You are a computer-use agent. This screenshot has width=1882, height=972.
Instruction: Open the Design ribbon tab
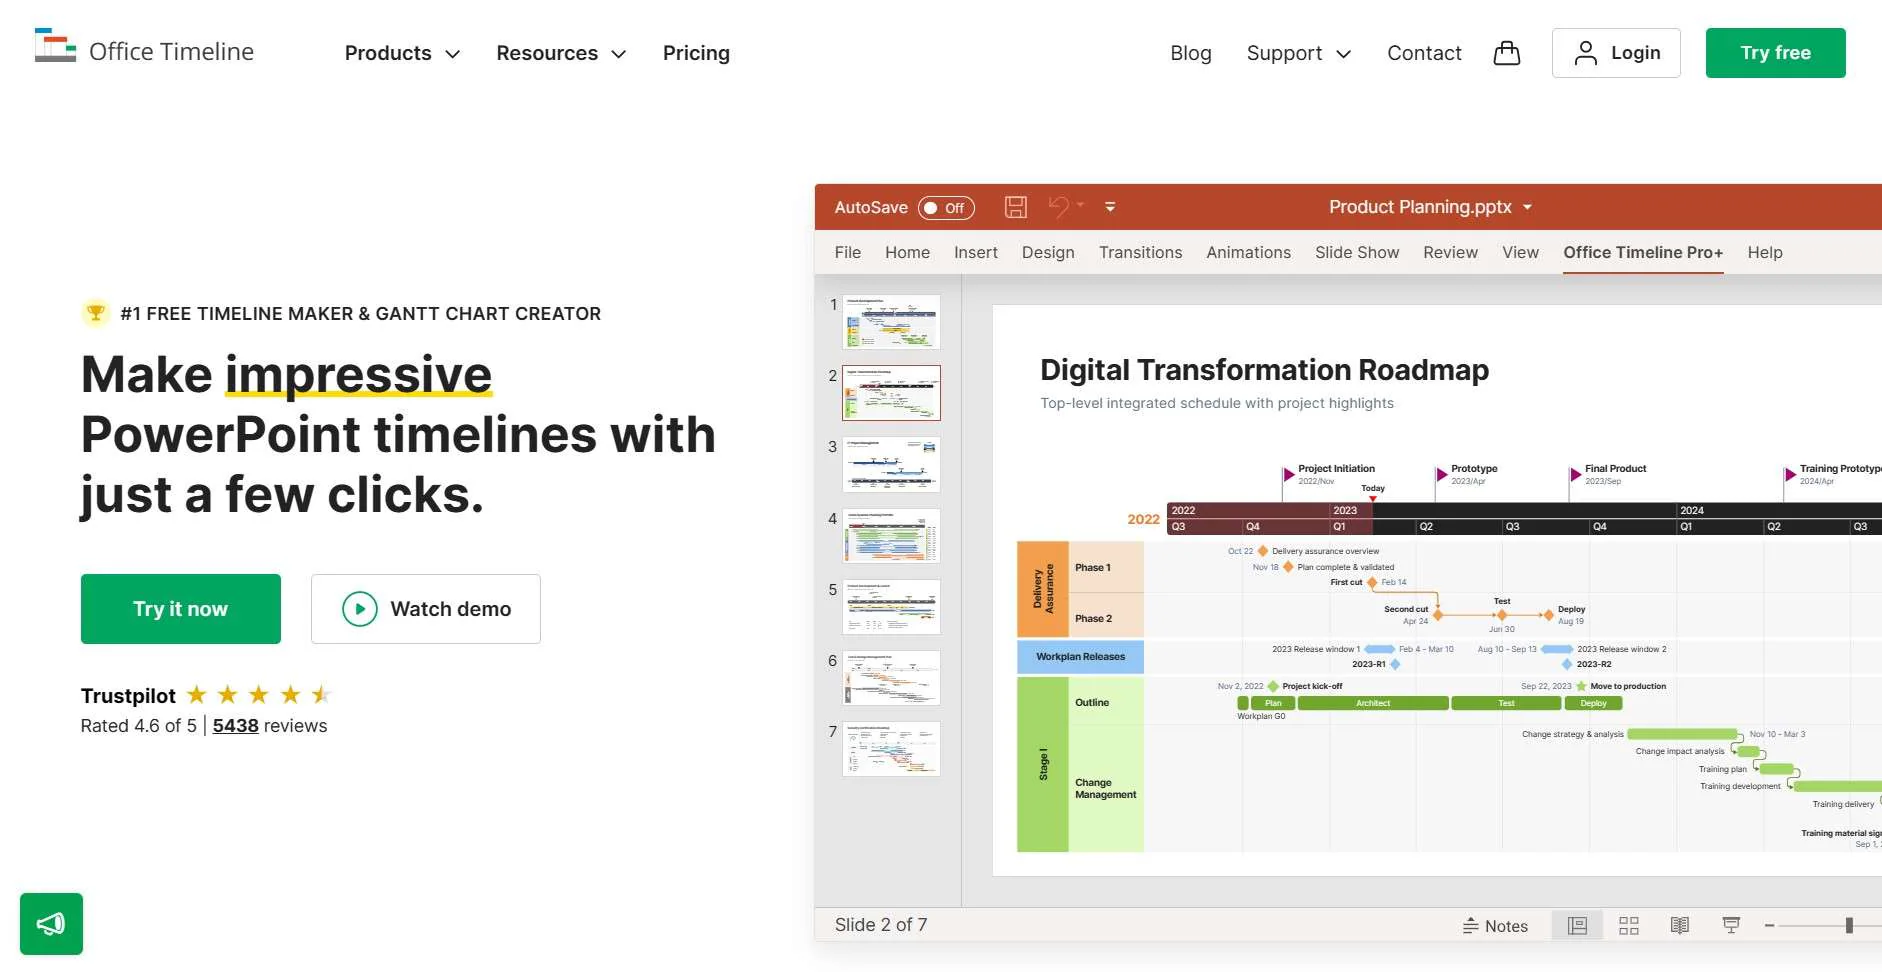(x=1048, y=252)
